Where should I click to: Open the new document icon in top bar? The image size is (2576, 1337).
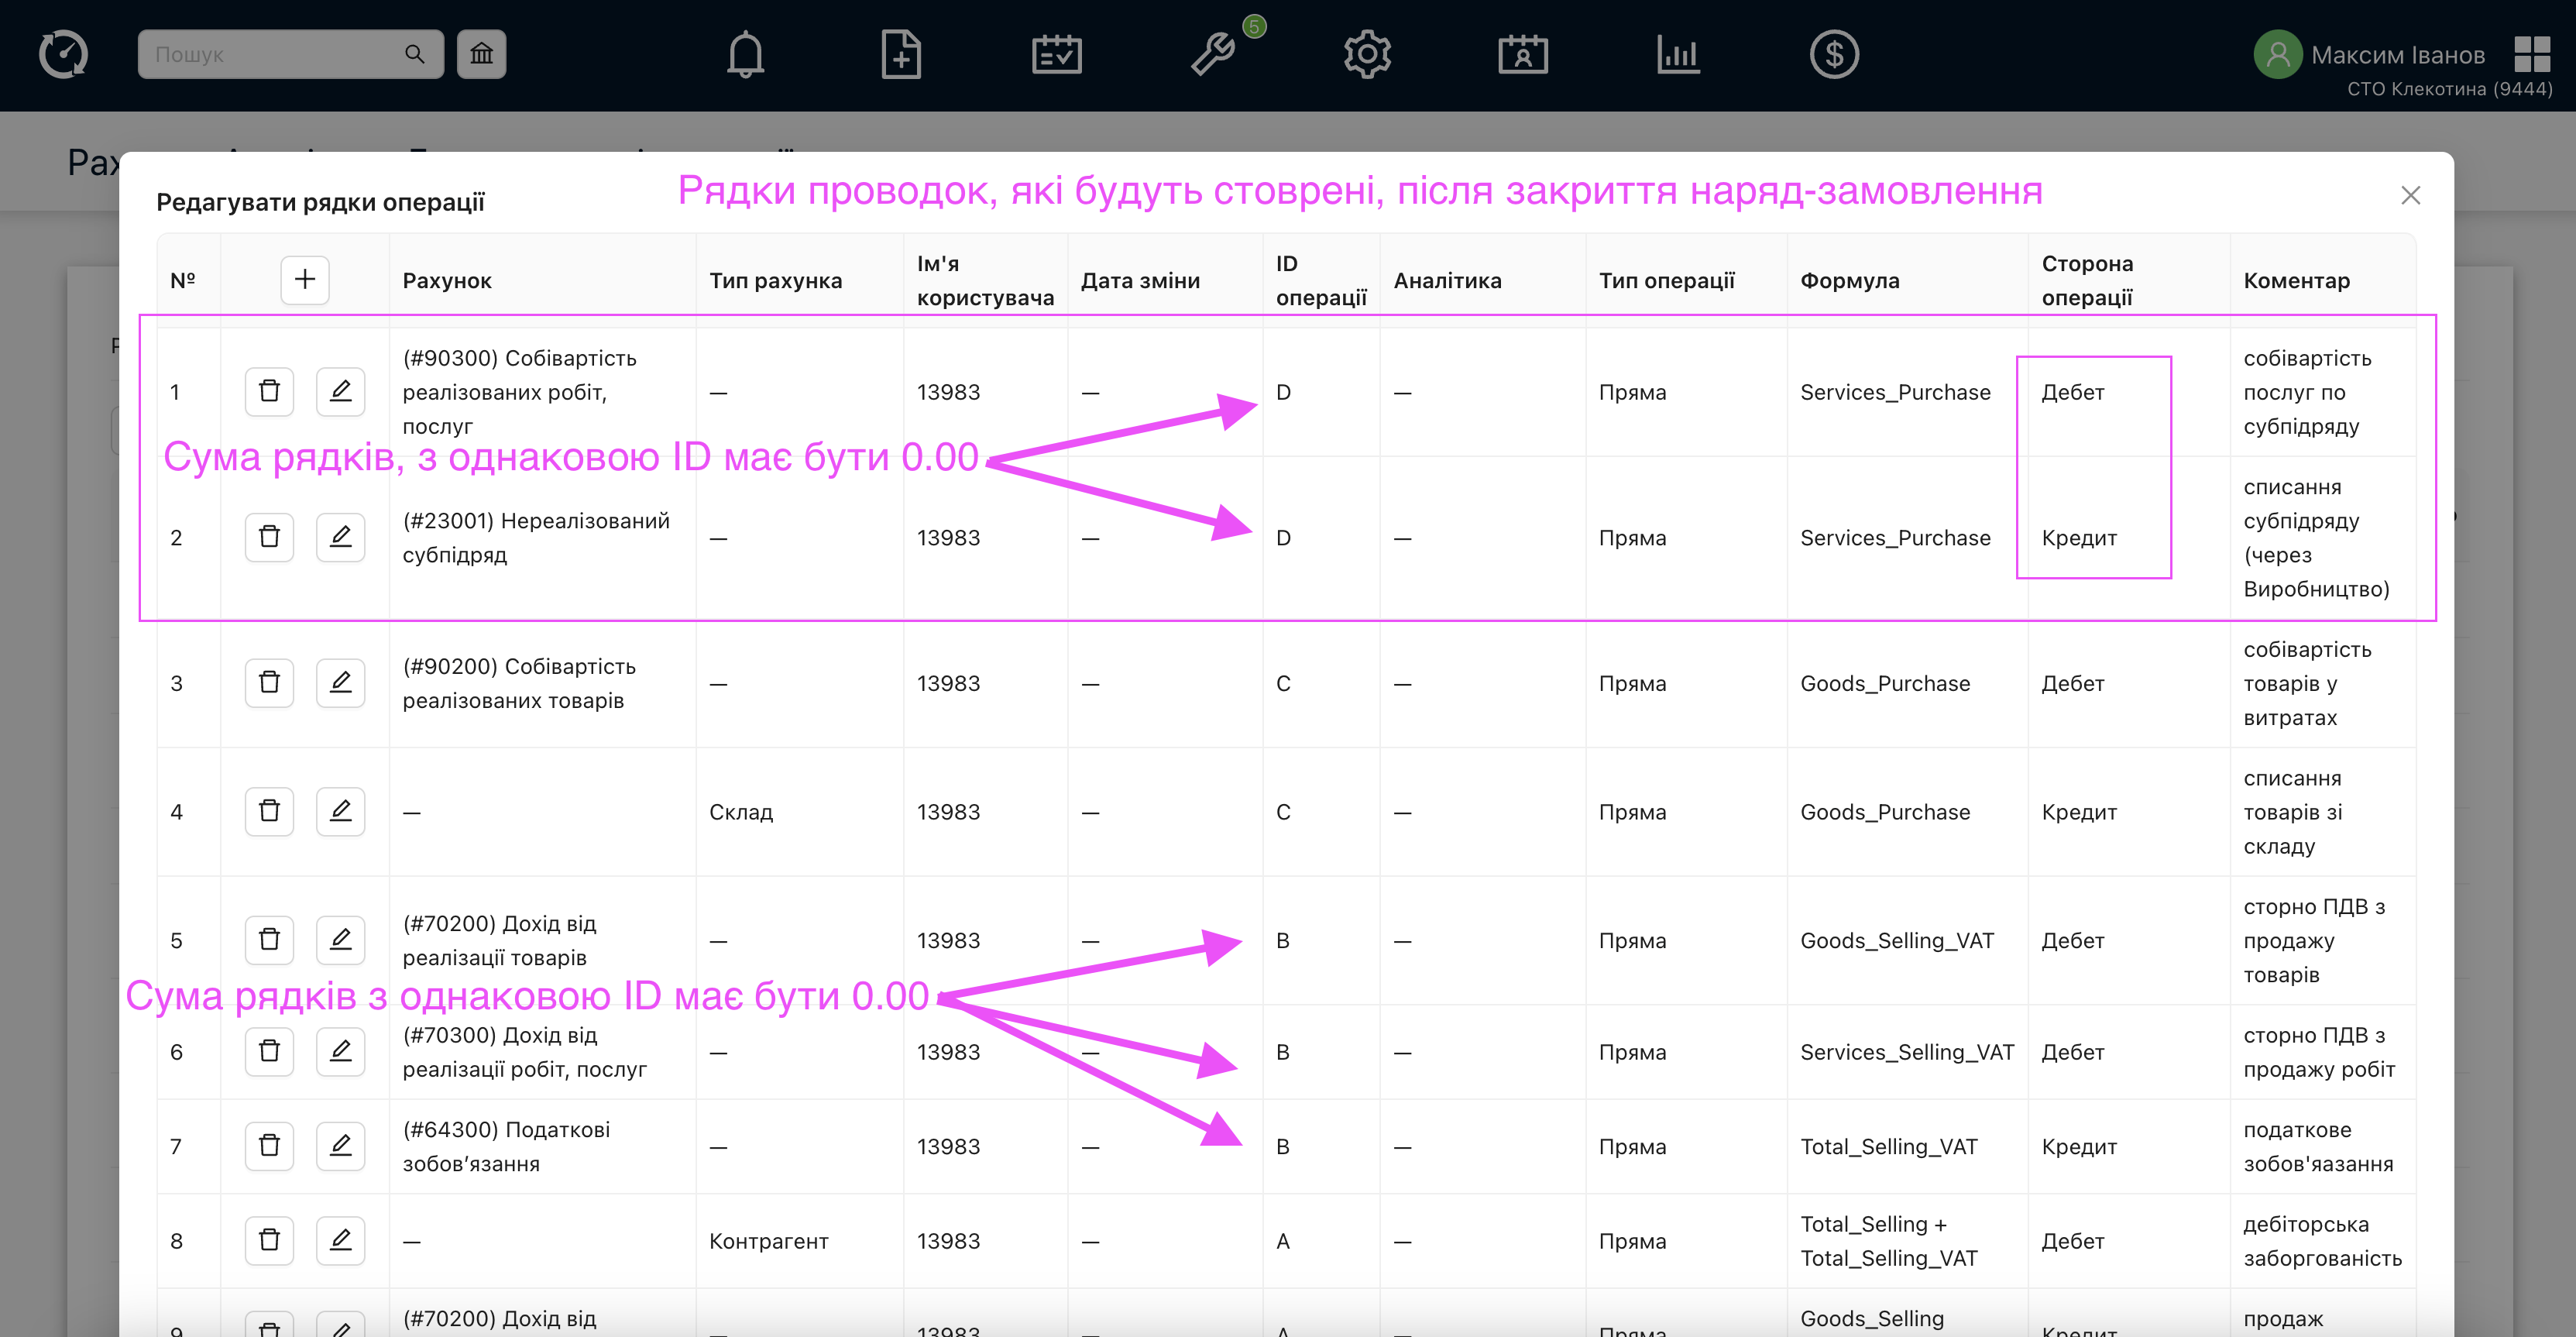[900, 54]
